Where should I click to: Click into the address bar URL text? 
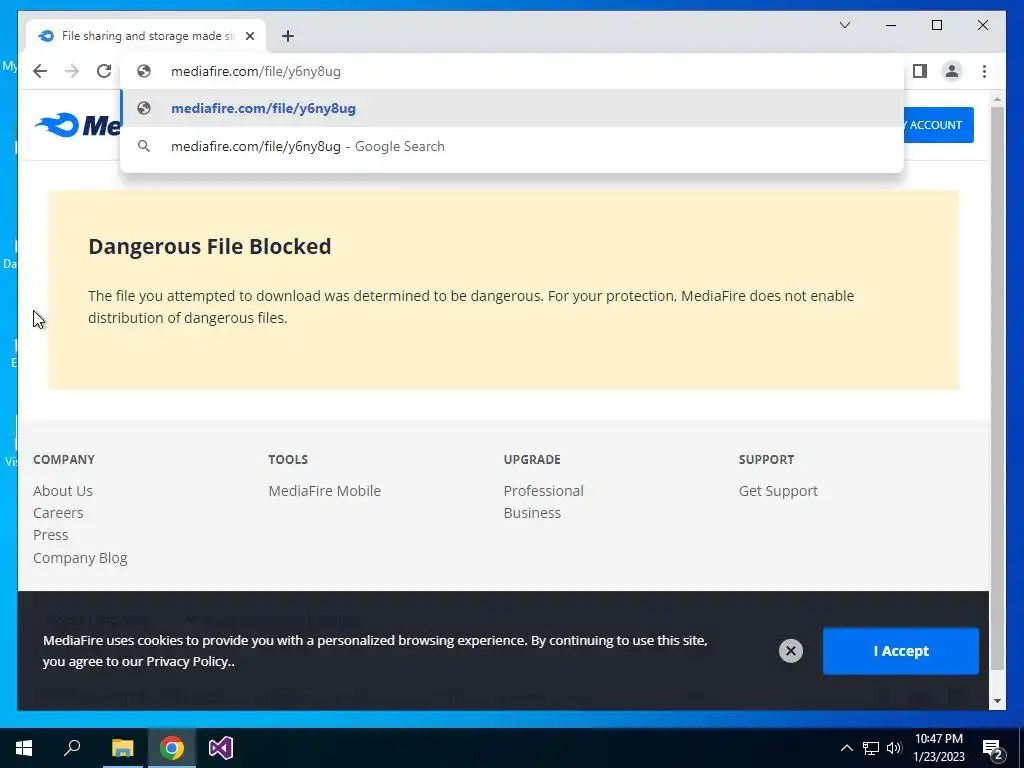255,71
